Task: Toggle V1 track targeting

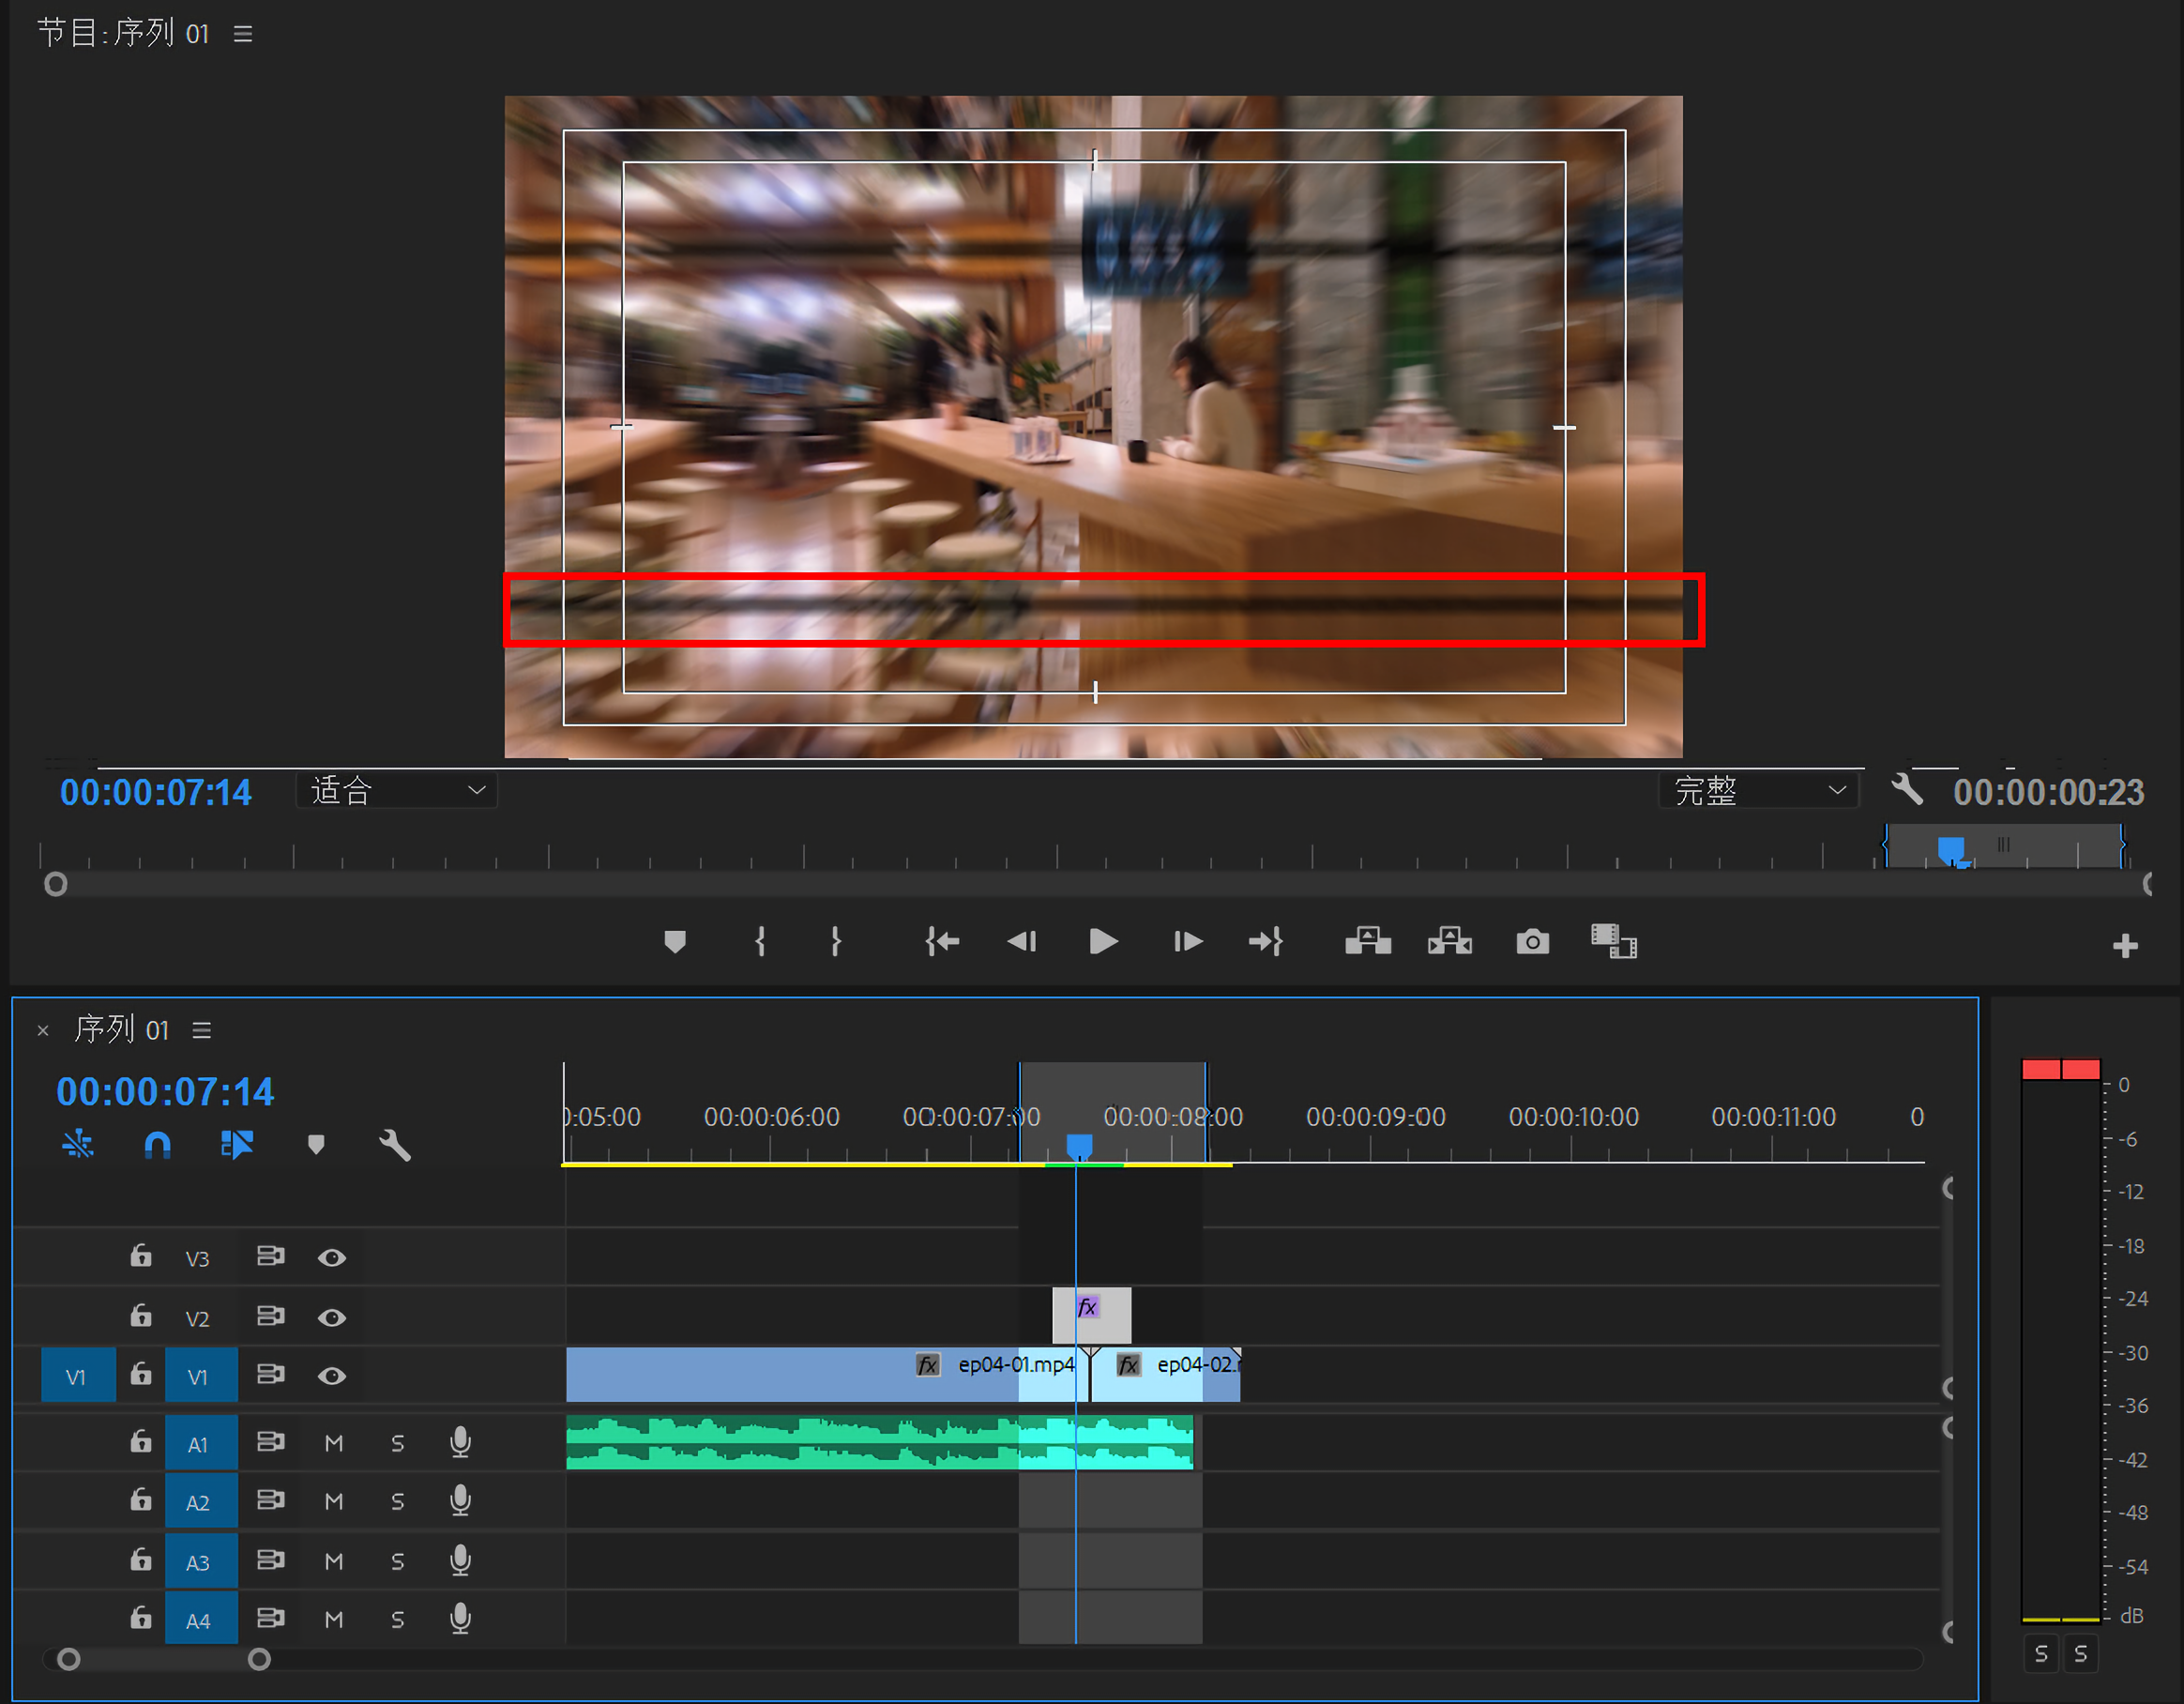Action: (201, 1375)
